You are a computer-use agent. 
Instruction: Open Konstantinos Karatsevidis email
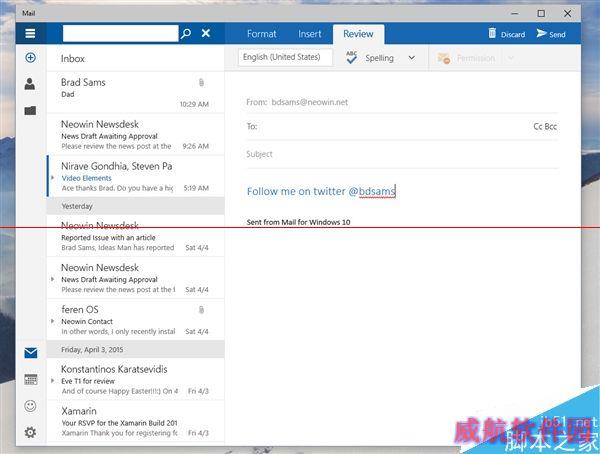(x=135, y=379)
